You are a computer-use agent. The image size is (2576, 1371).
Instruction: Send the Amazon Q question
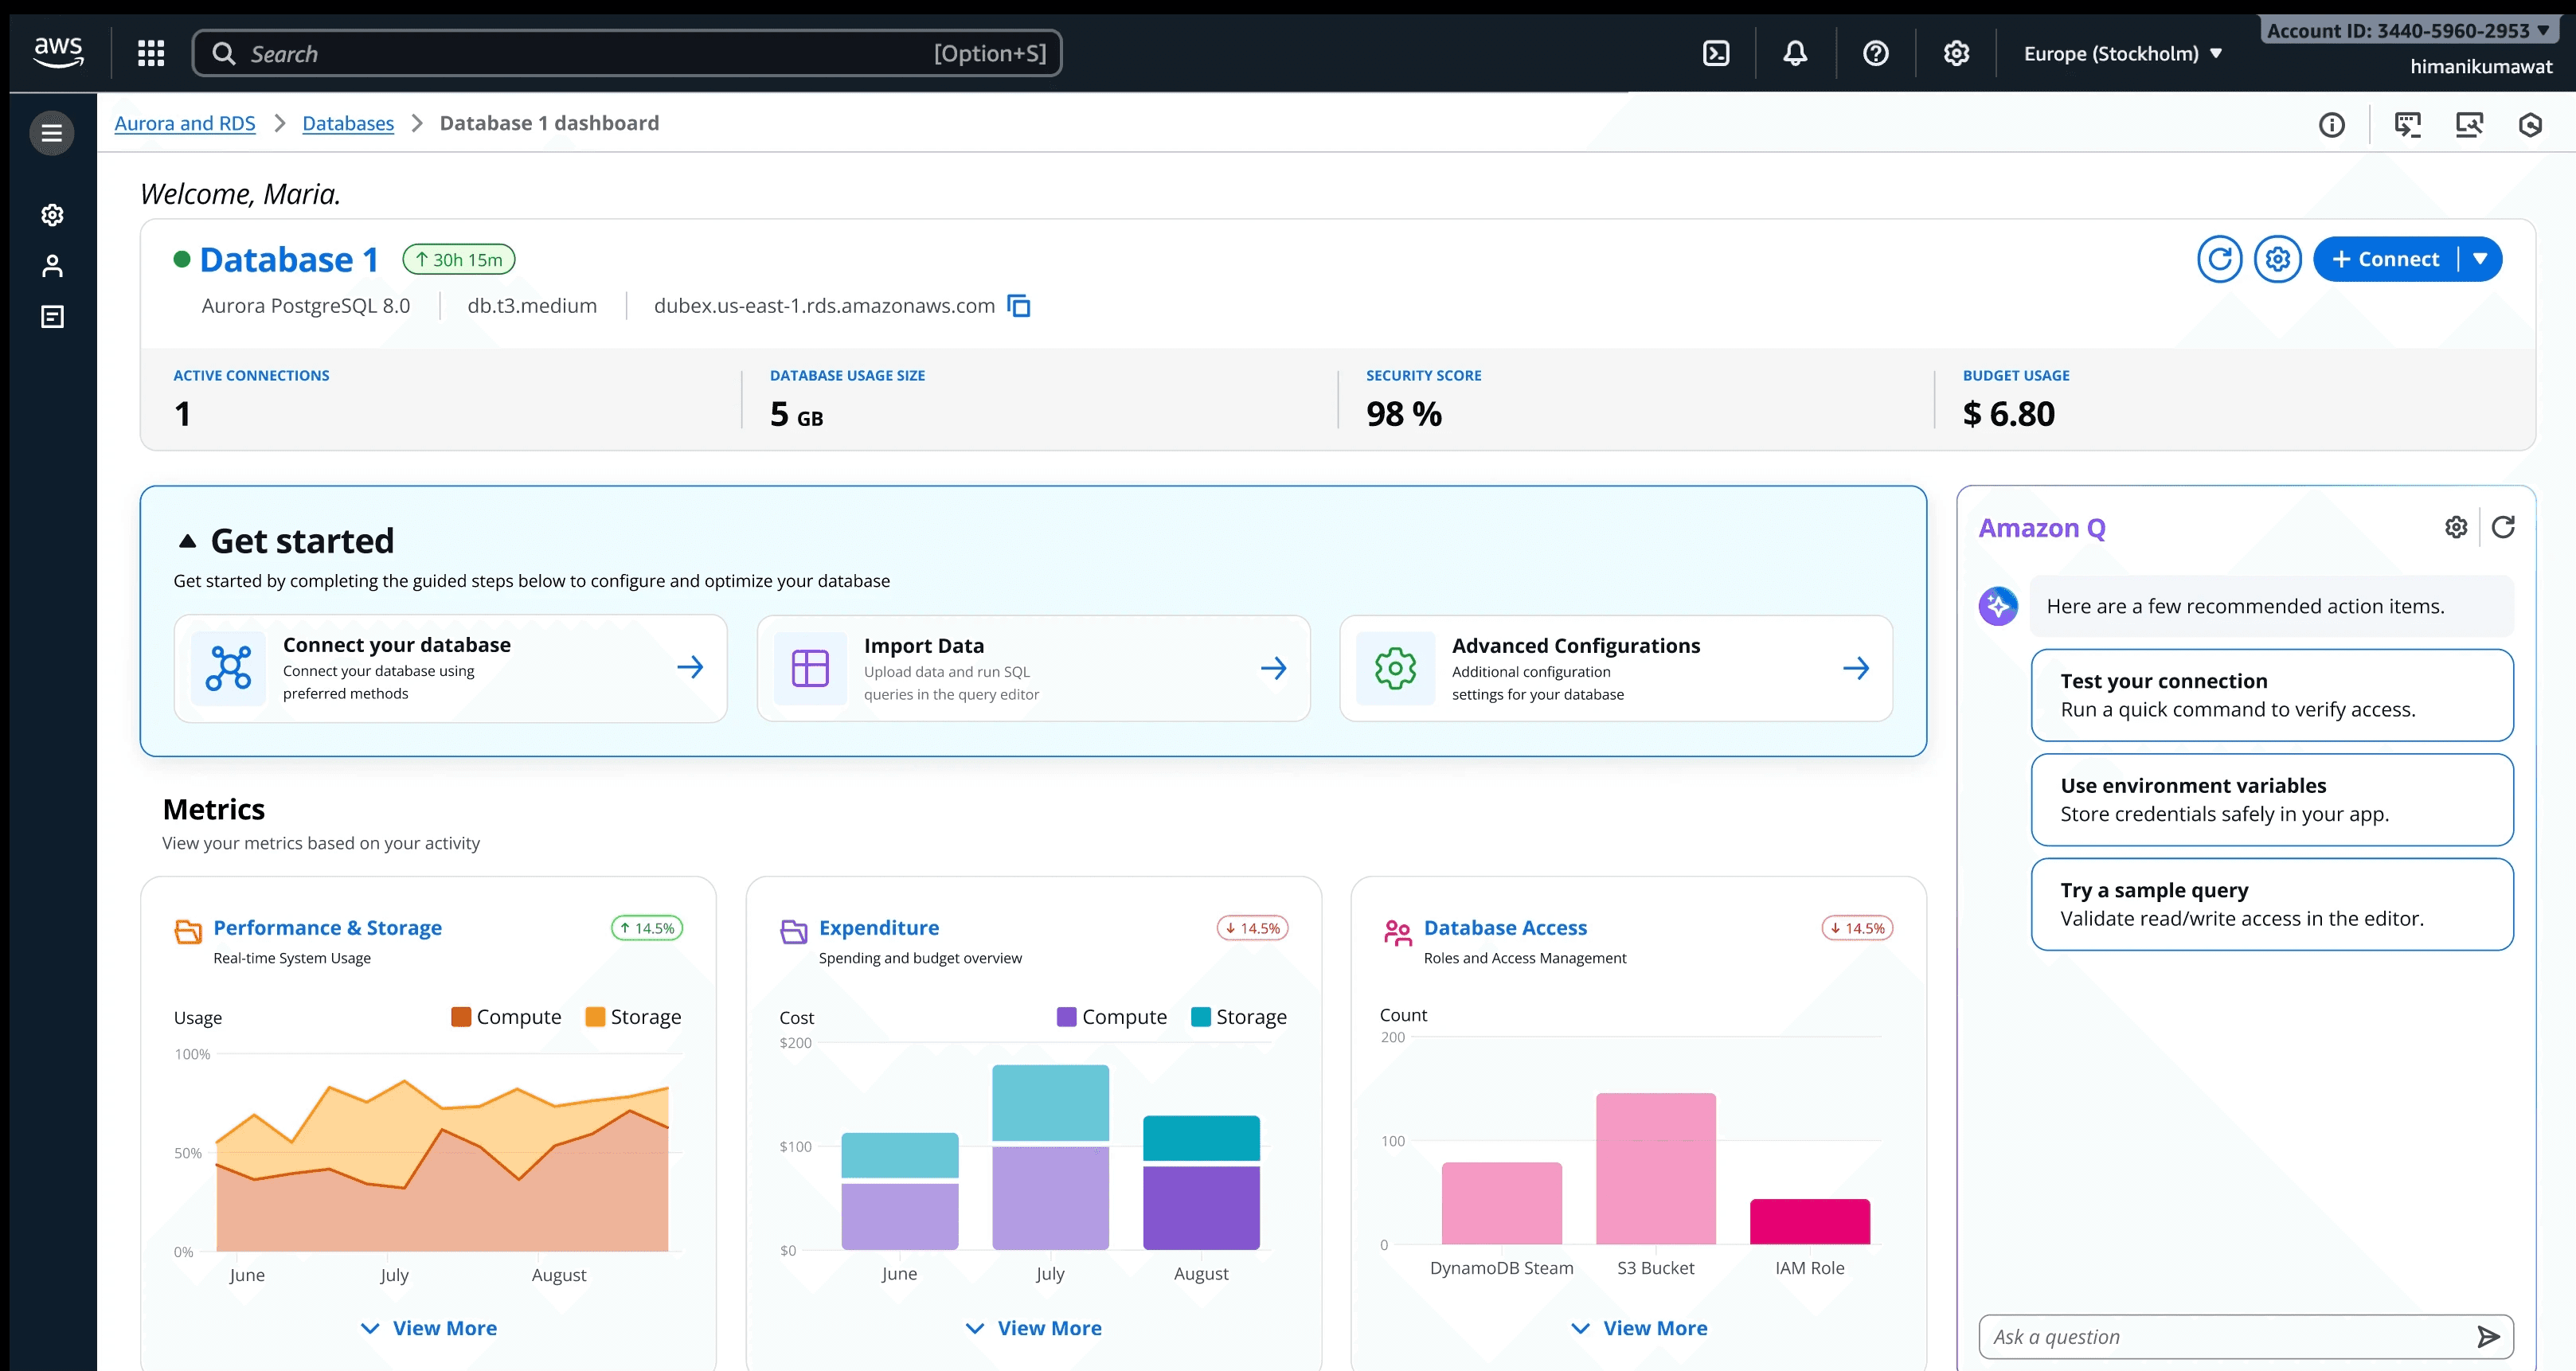(x=2487, y=1337)
